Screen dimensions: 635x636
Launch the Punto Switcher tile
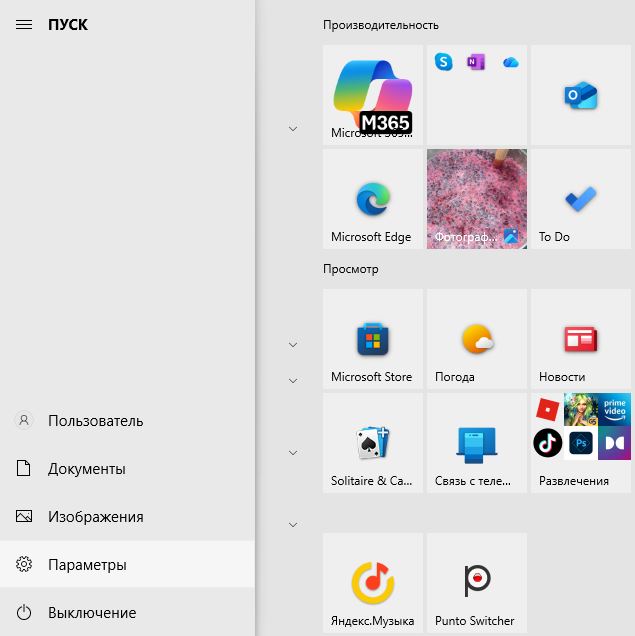click(477, 583)
